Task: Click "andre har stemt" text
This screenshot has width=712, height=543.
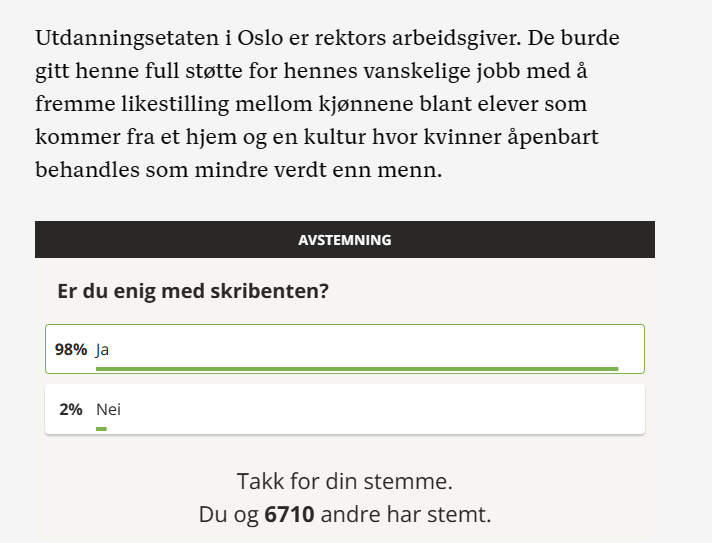Action: point(405,515)
